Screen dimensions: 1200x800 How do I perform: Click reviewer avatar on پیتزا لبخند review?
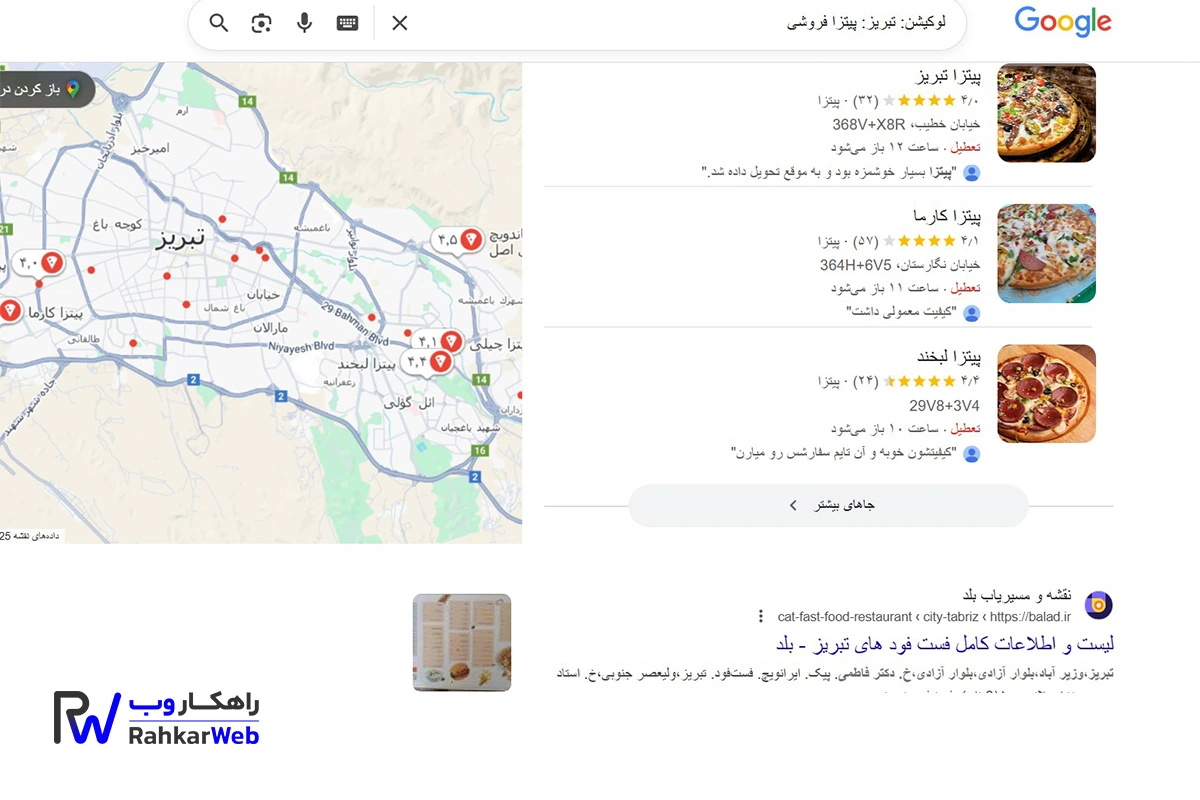point(972,454)
